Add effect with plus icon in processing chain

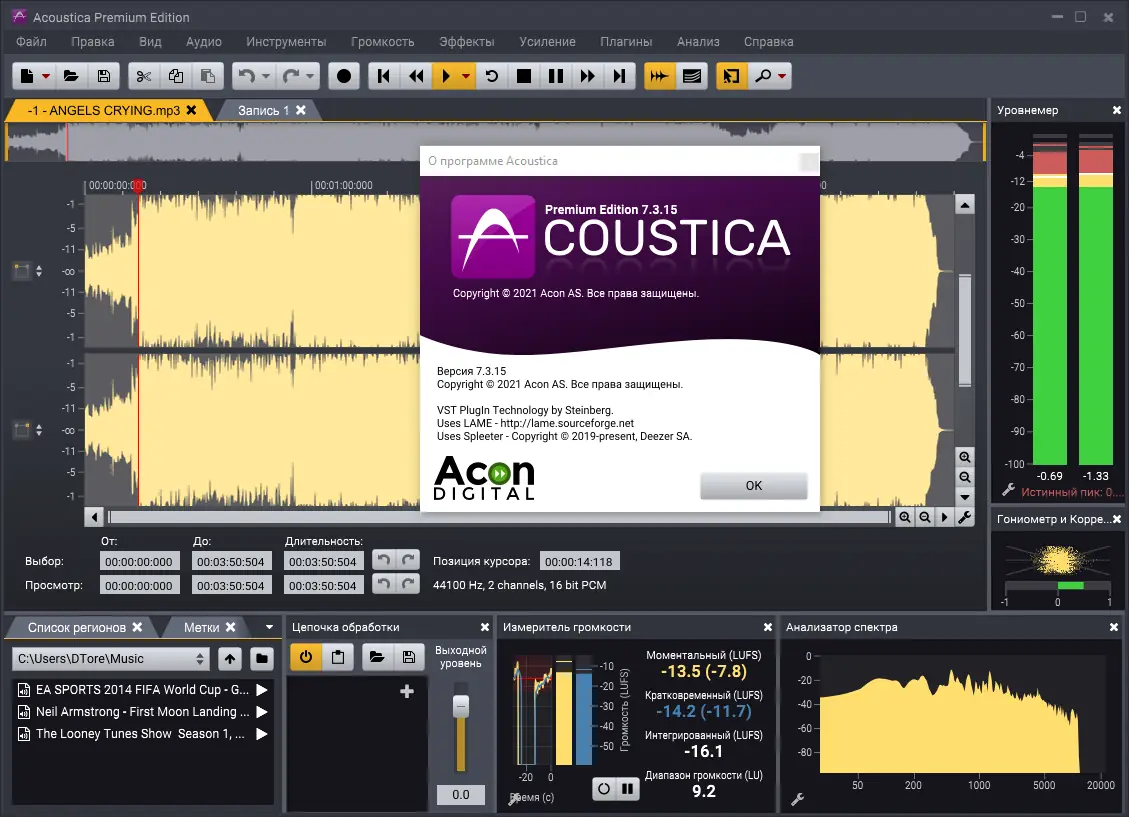[407, 691]
